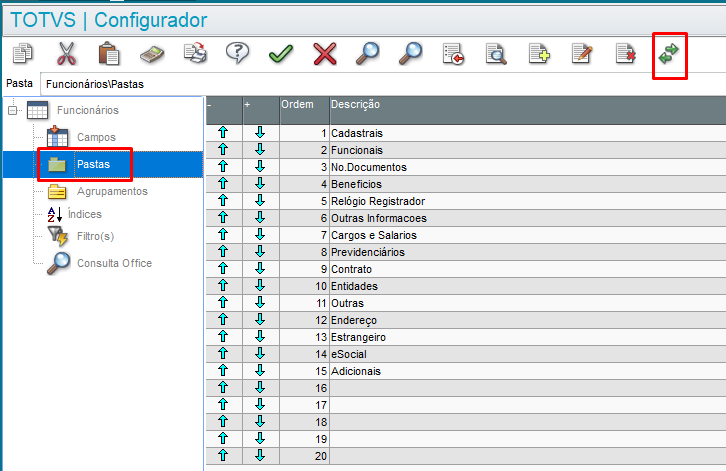Viewport: 726px width, 471px height.
Task: Click the Paste clipboard icon
Action: [x=109, y=54]
